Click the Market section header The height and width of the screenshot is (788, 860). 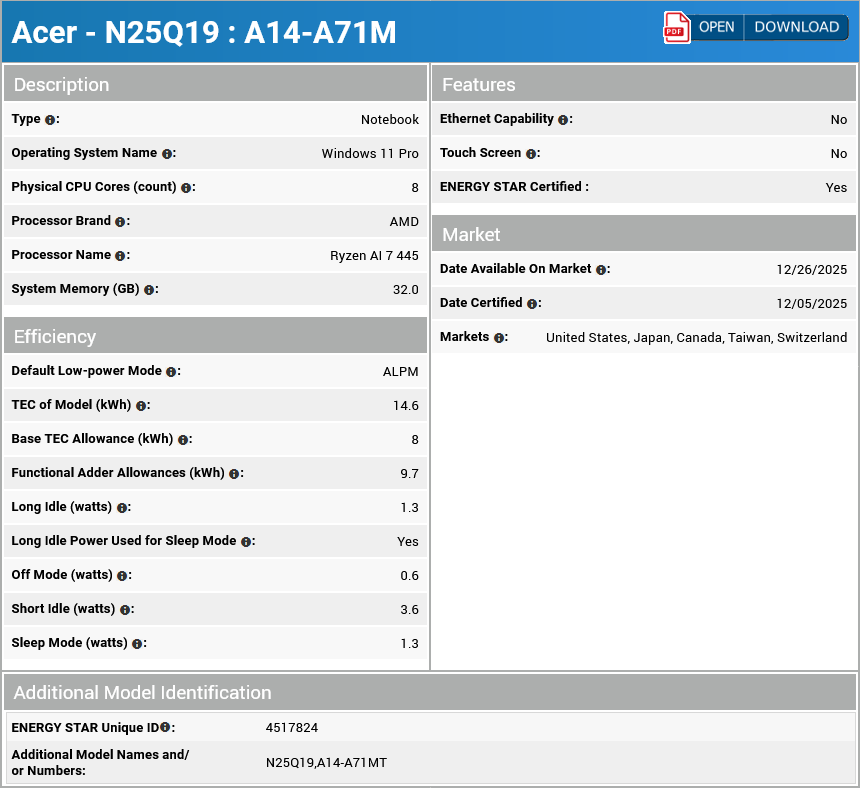click(x=643, y=234)
